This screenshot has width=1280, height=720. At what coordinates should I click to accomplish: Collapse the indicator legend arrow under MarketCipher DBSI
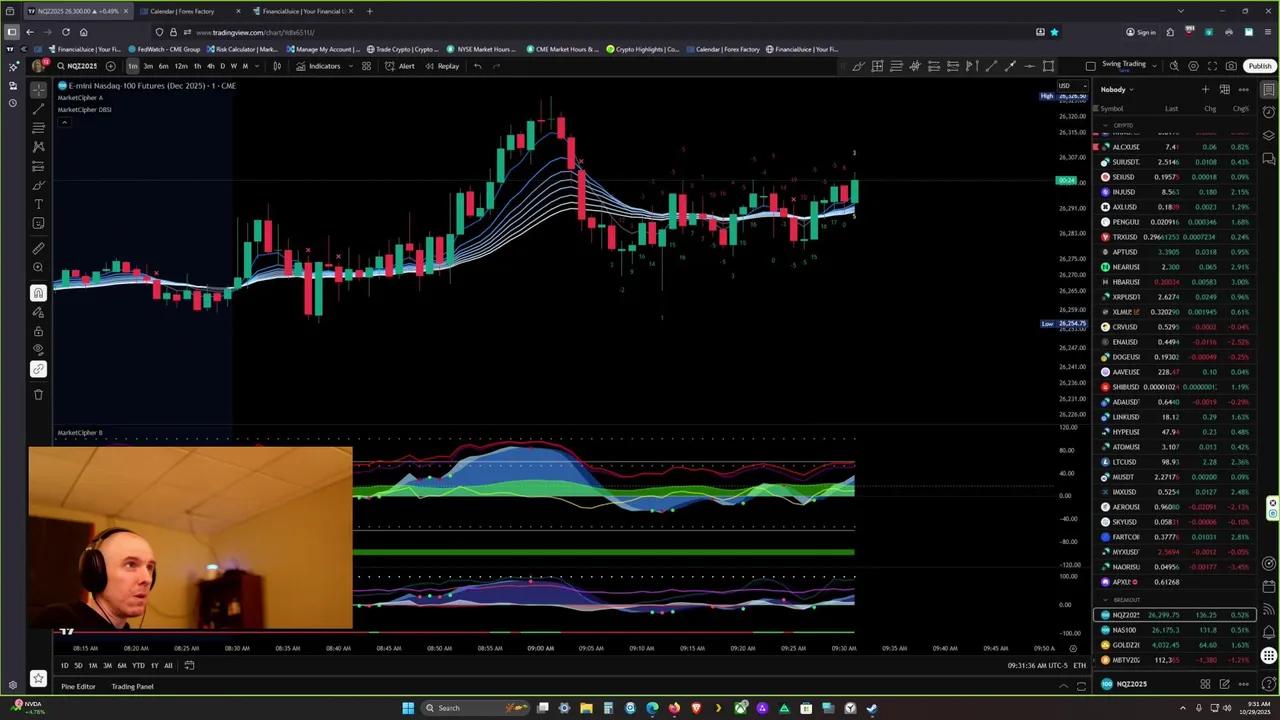[x=64, y=122]
